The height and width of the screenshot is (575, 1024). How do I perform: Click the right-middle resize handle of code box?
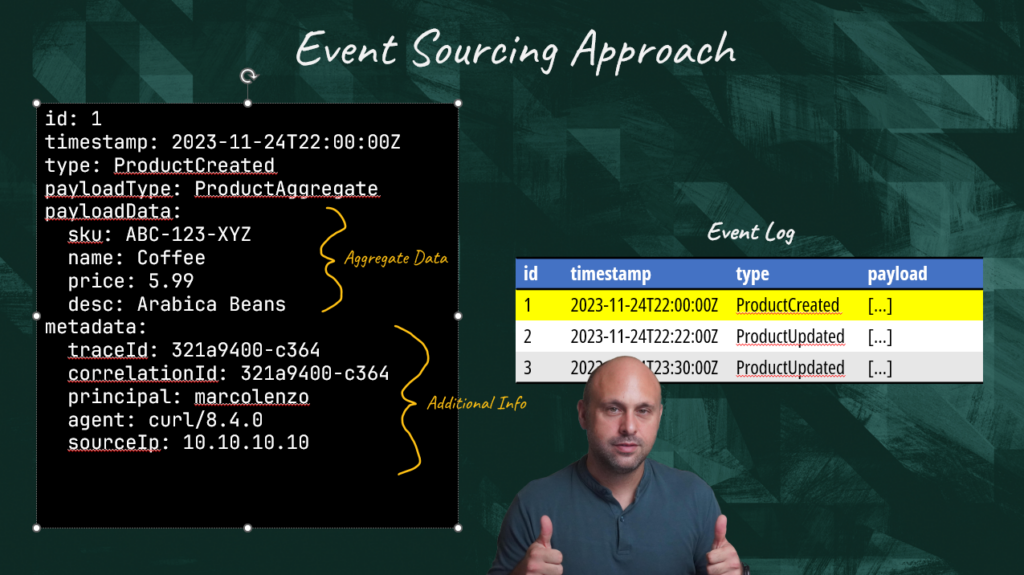[458, 316]
